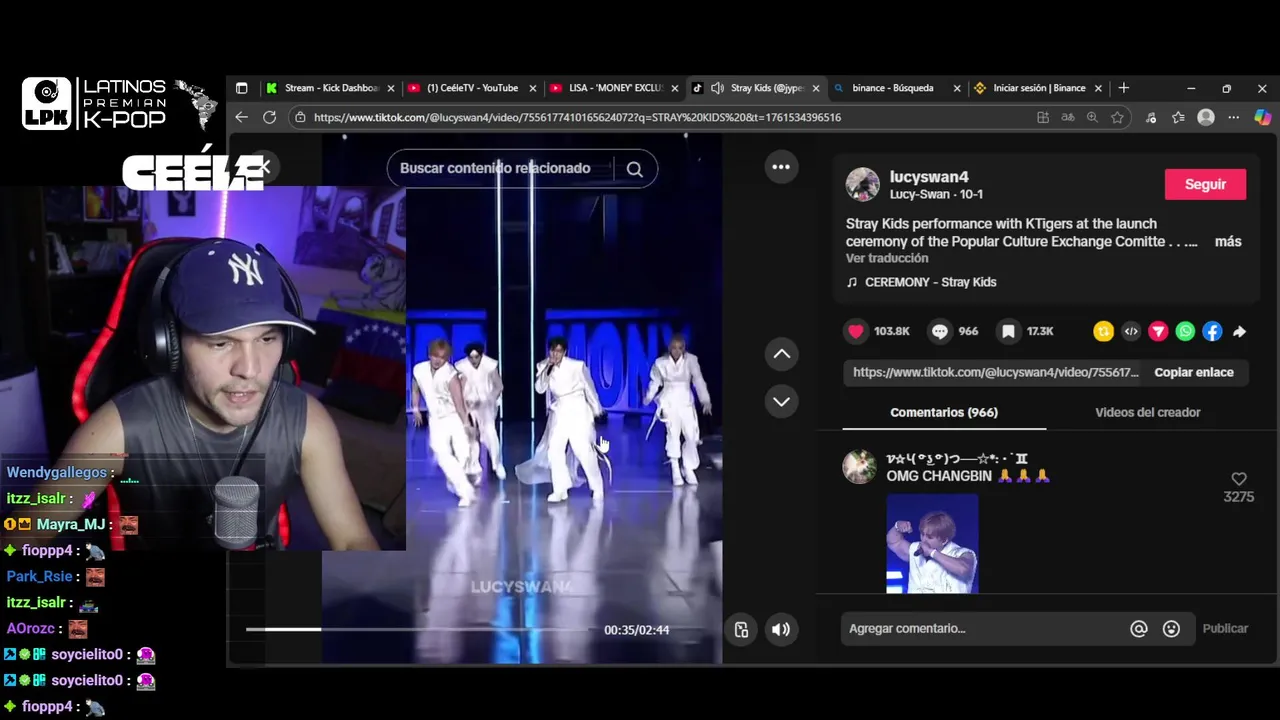
Task: Open the emoji picker in comment box
Action: pyautogui.click(x=1171, y=629)
